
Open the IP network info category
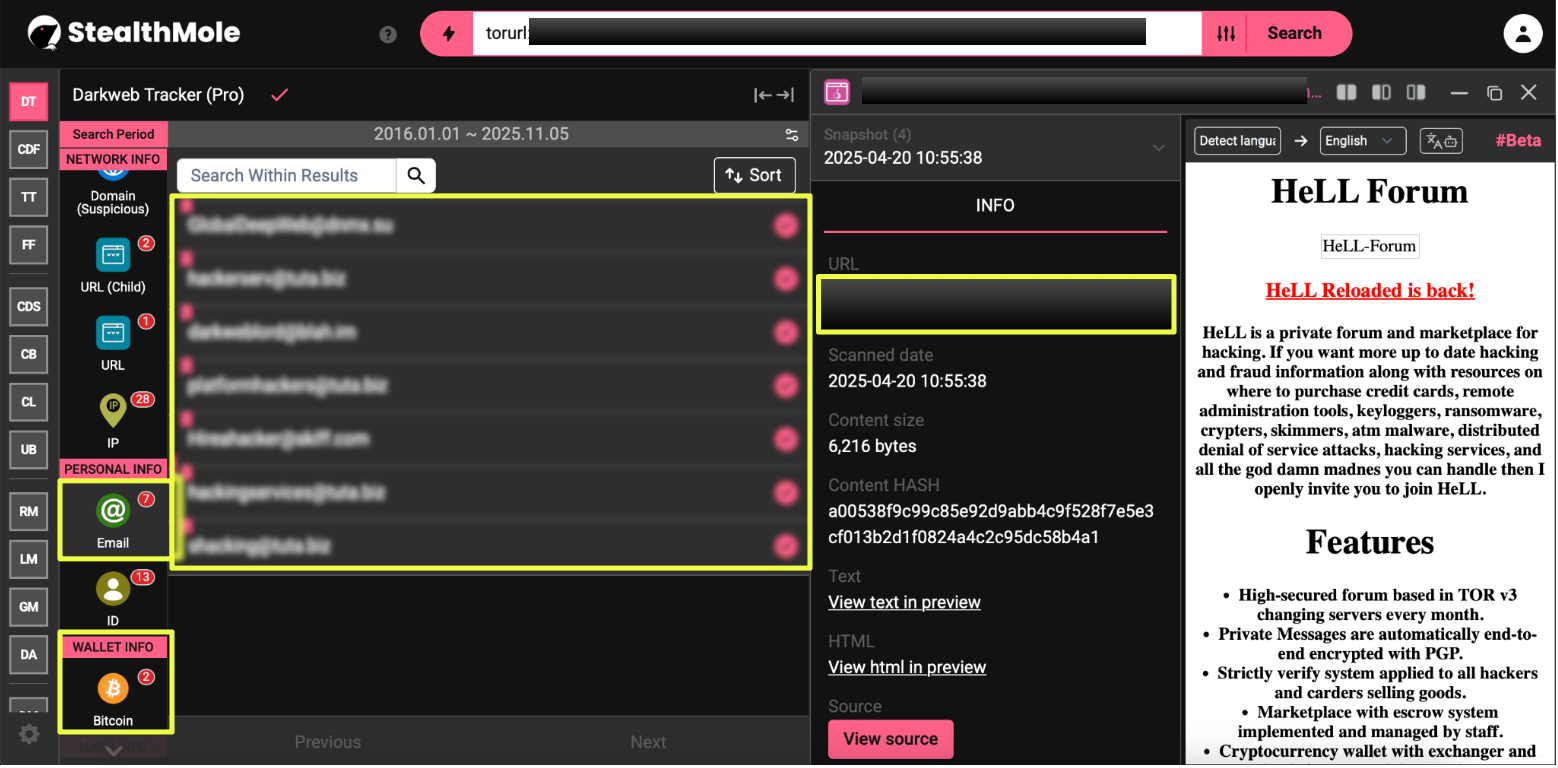tap(113, 412)
